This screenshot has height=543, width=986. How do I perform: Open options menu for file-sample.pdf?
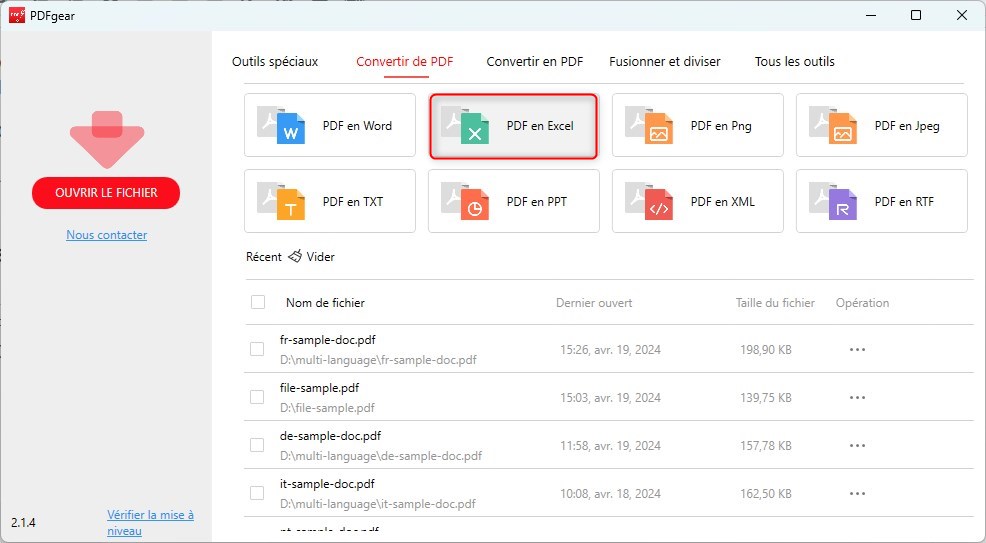857,397
